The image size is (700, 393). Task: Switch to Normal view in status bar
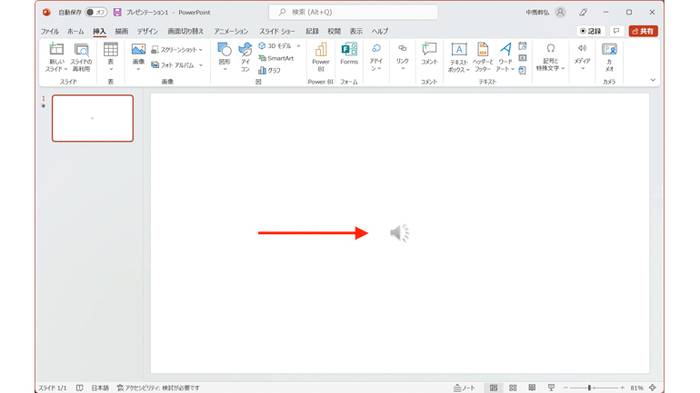click(x=493, y=388)
